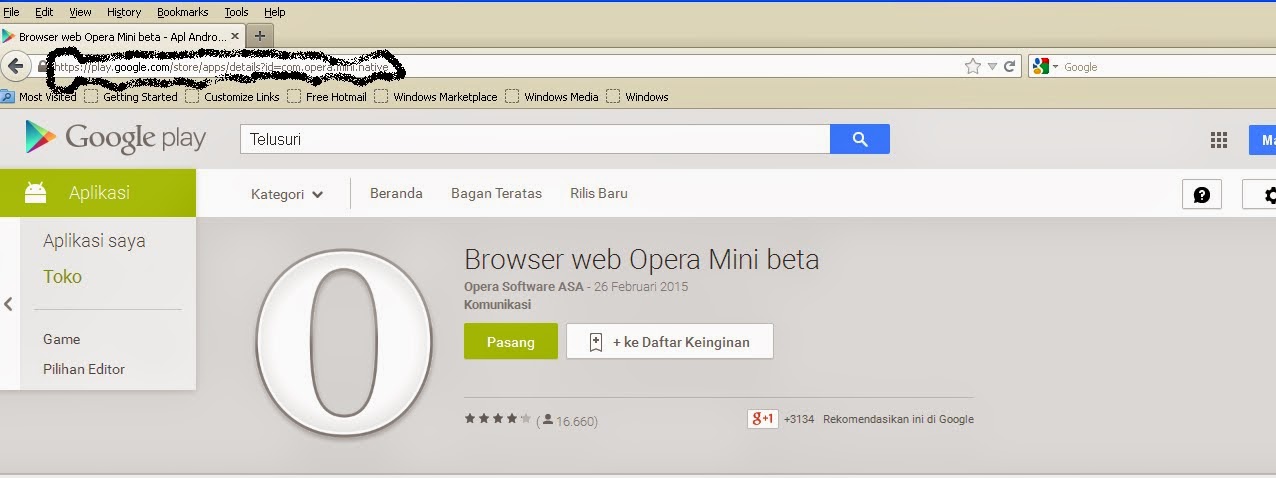Open the Google search engine selector
1276x478 pixels.
1045,66
